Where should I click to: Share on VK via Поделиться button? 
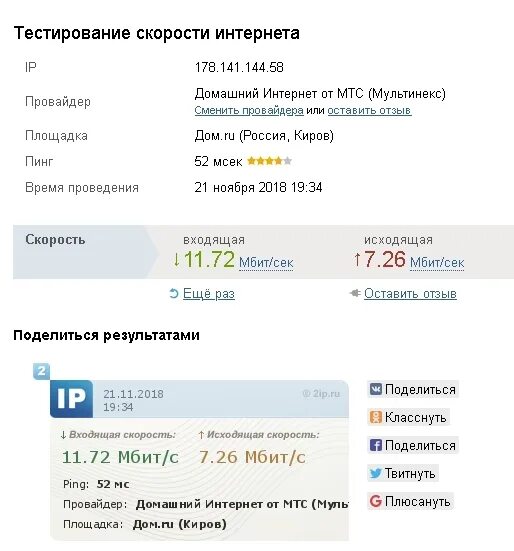tap(413, 389)
